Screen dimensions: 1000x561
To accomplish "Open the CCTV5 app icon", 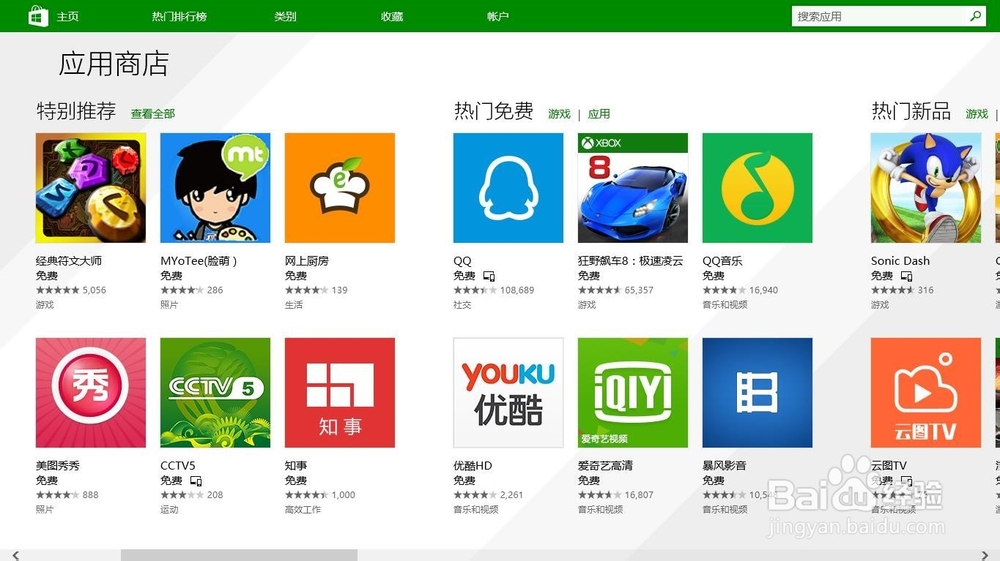I will tap(215, 393).
